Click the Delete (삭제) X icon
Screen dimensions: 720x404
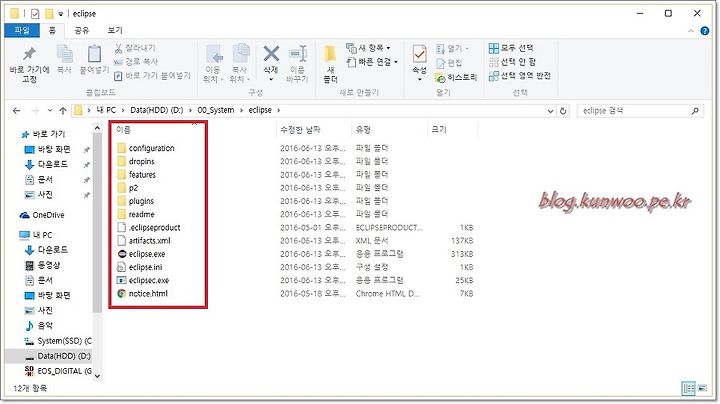[x=271, y=54]
